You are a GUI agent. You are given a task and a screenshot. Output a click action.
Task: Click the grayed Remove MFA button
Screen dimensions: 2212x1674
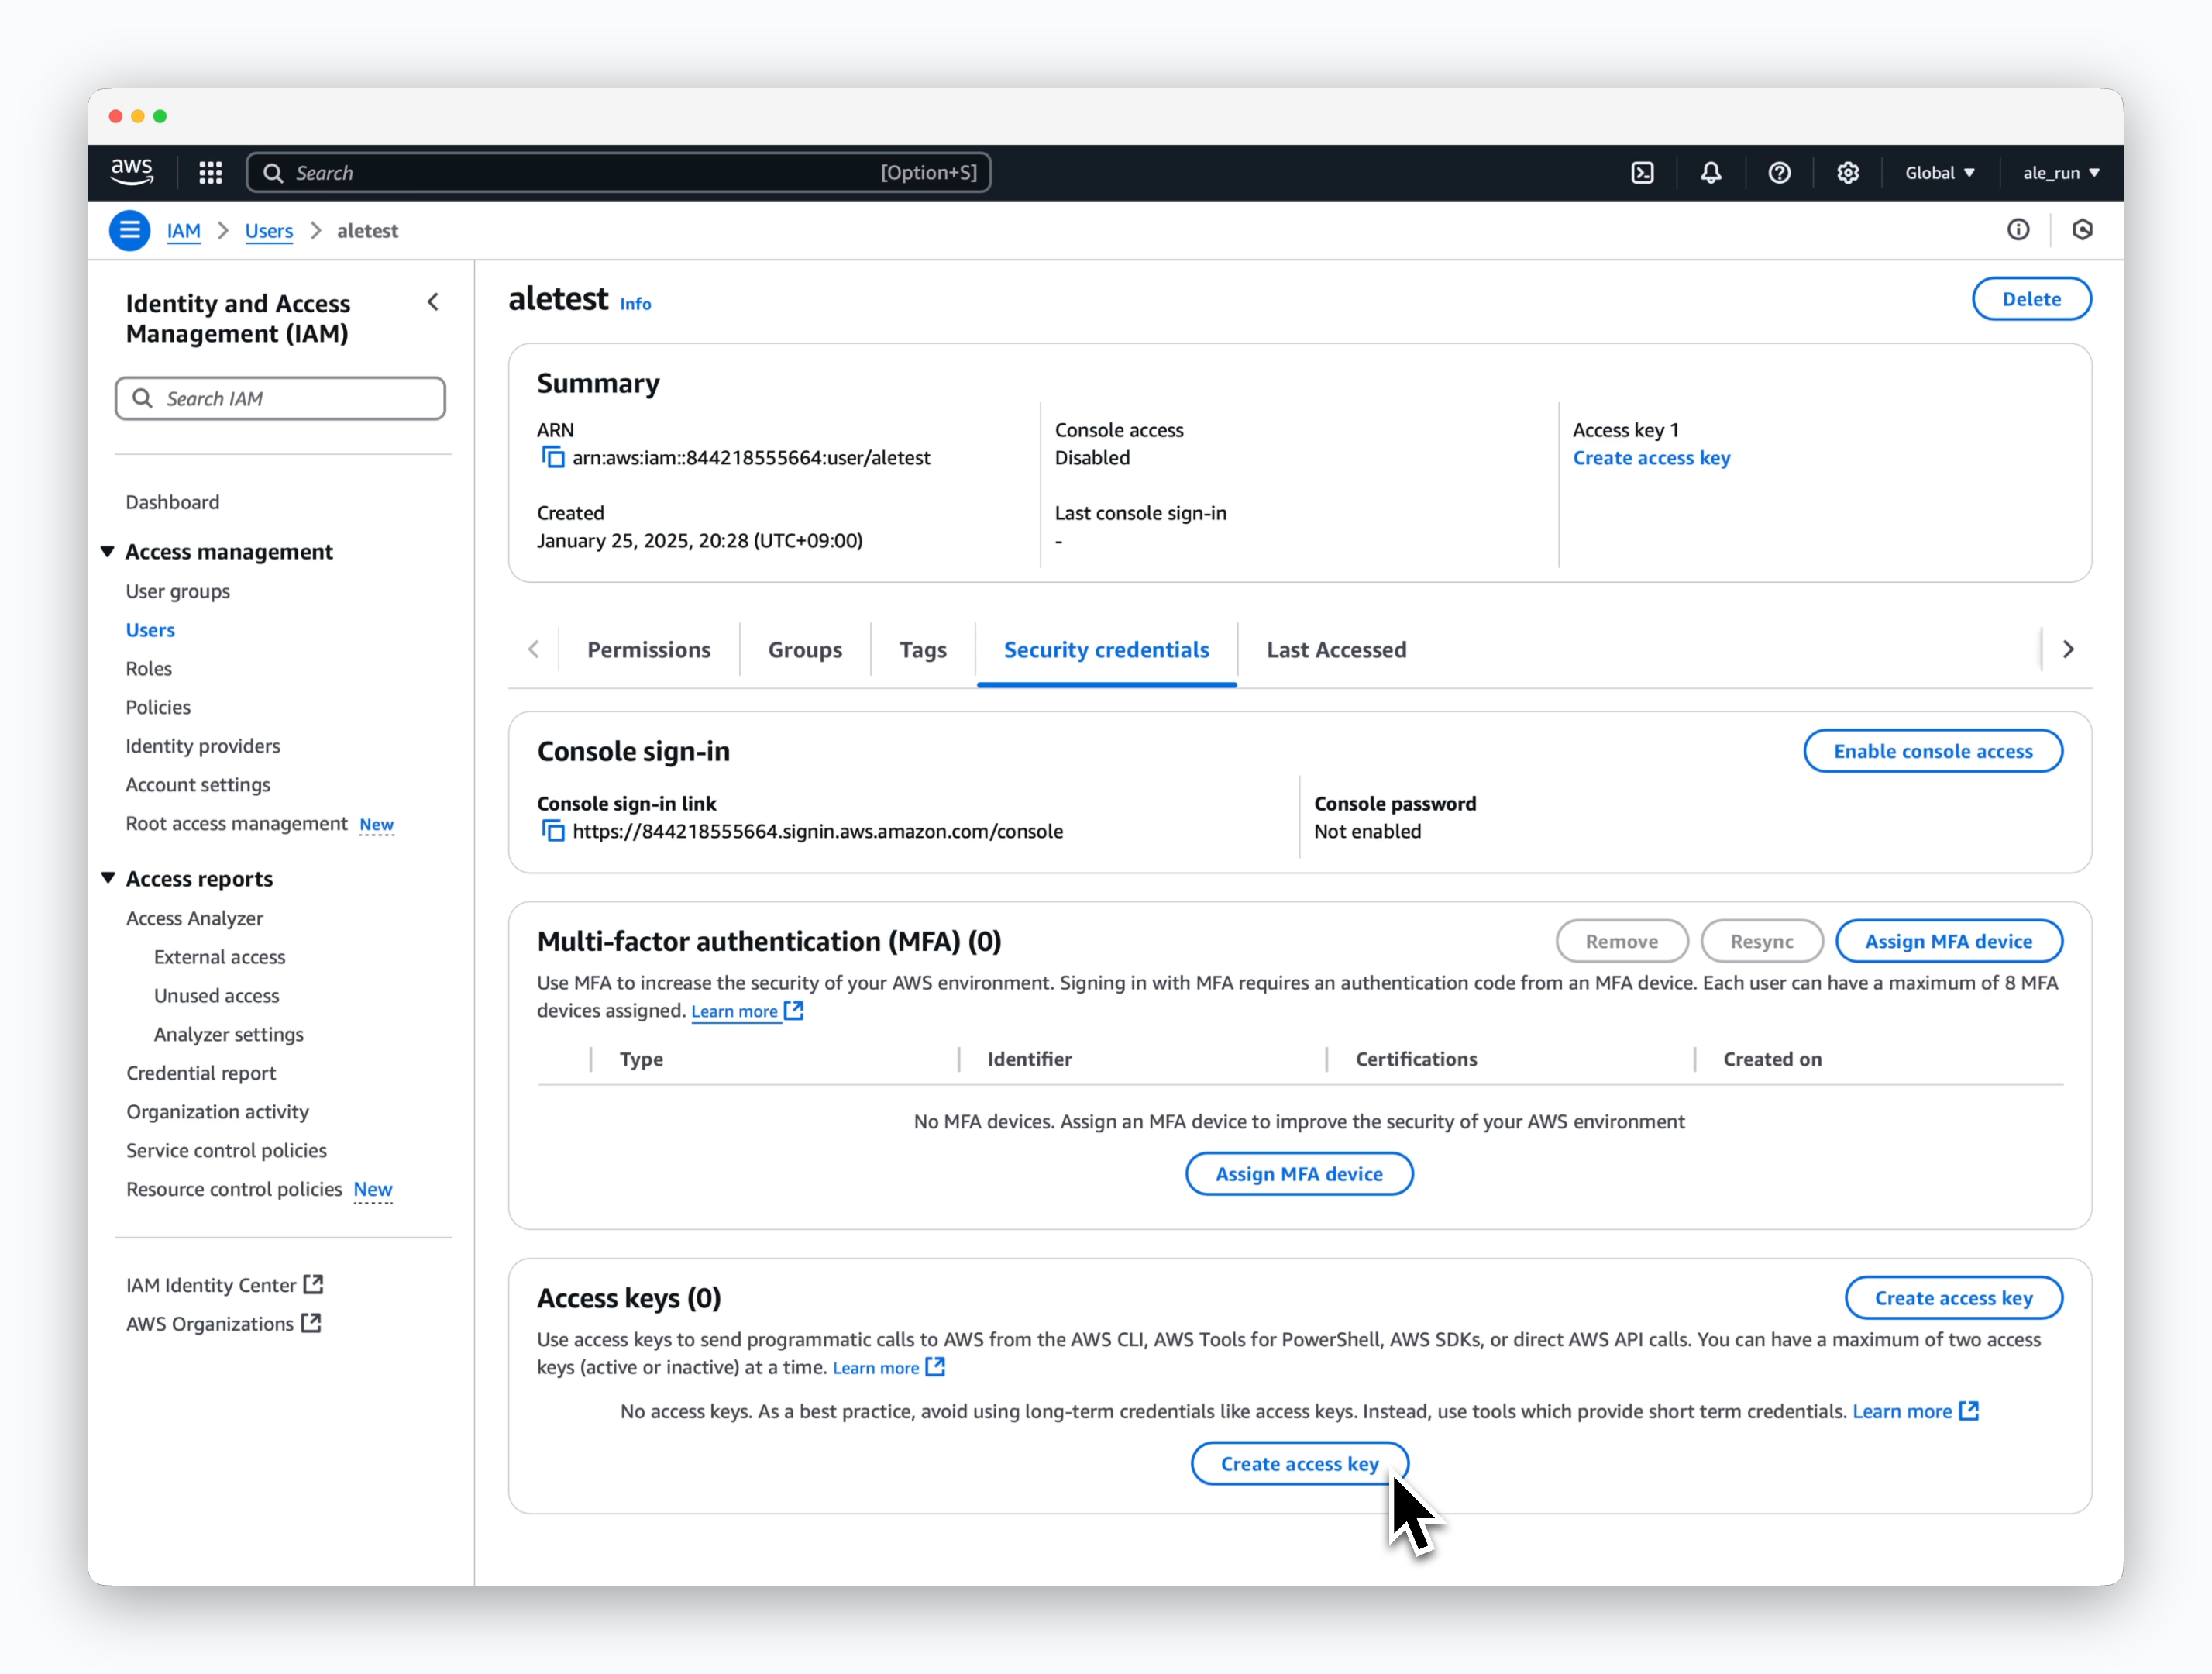tap(1621, 941)
